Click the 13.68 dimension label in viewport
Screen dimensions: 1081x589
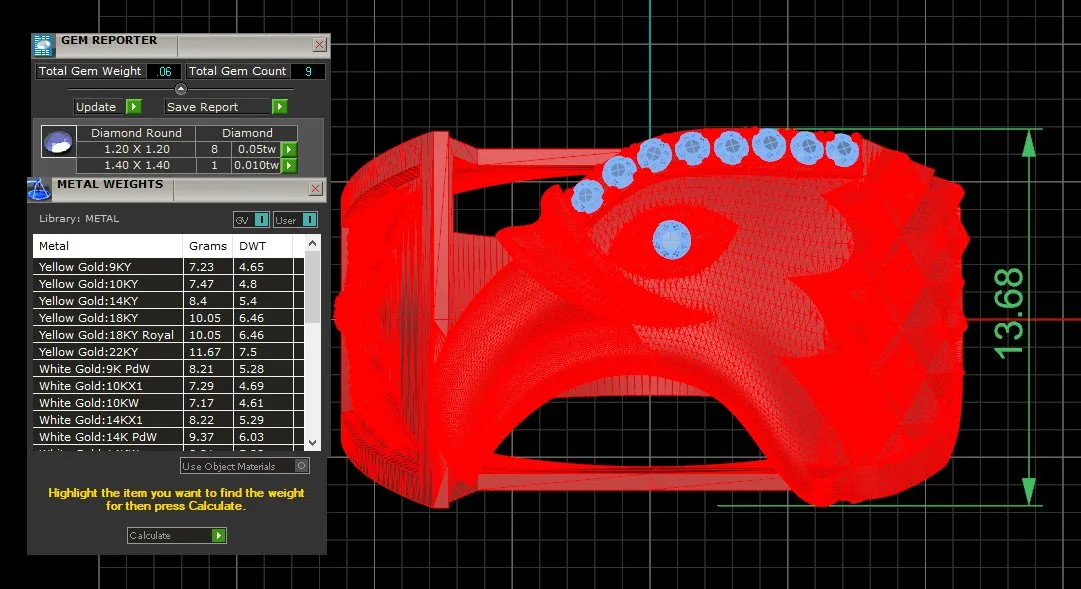[x=1009, y=312]
